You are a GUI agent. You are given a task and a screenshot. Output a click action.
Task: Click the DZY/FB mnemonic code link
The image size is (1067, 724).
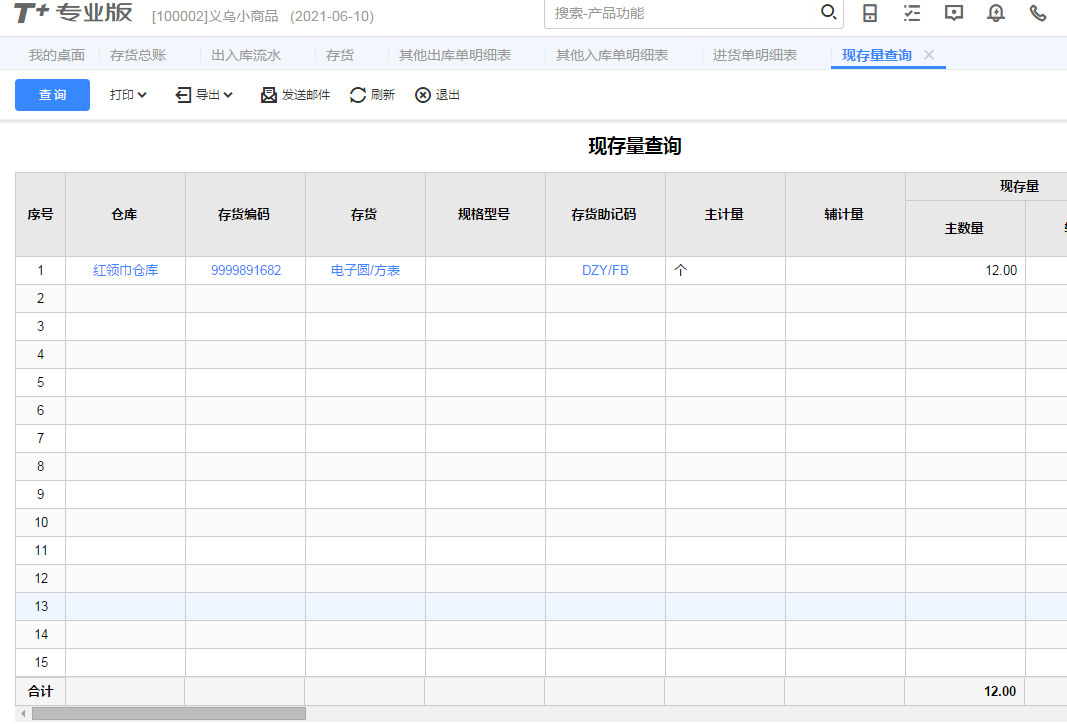[x=605, y=270]
